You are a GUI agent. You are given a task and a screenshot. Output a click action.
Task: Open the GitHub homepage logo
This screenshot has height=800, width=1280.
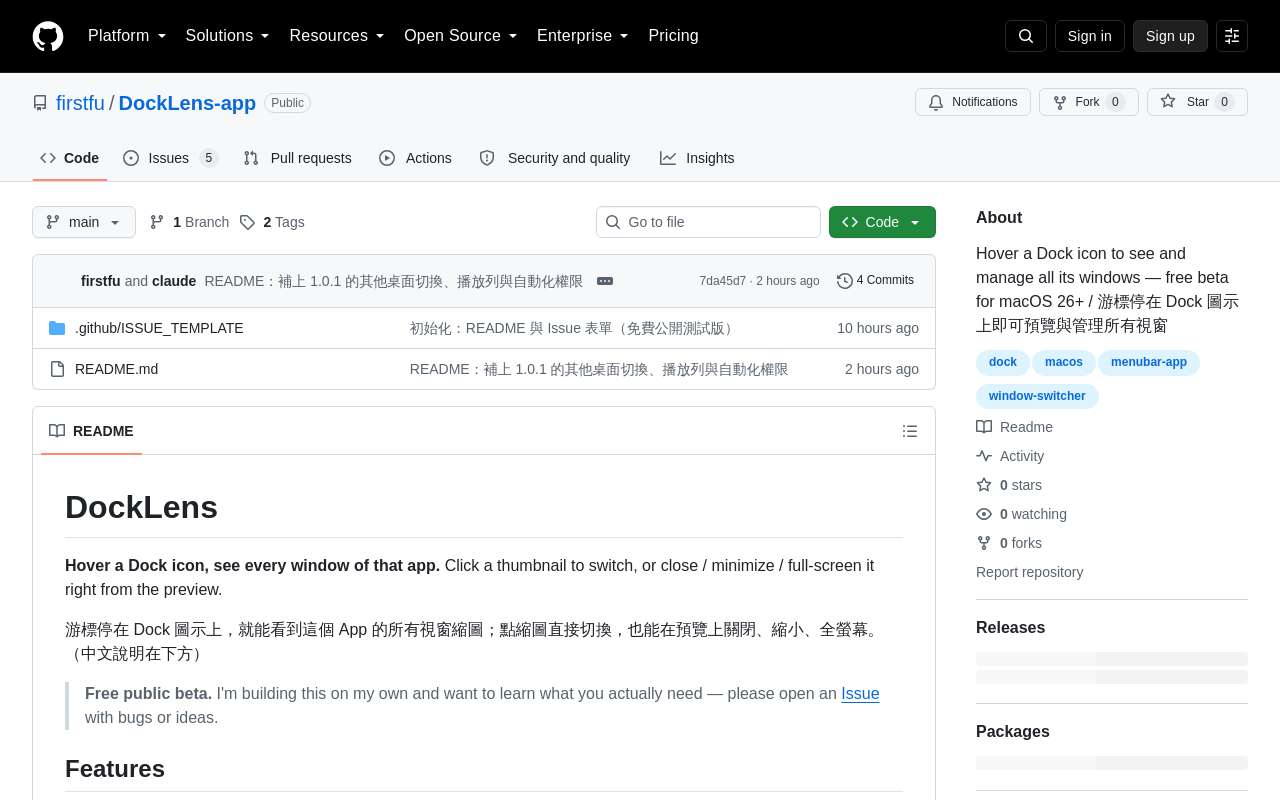[48, 36]
